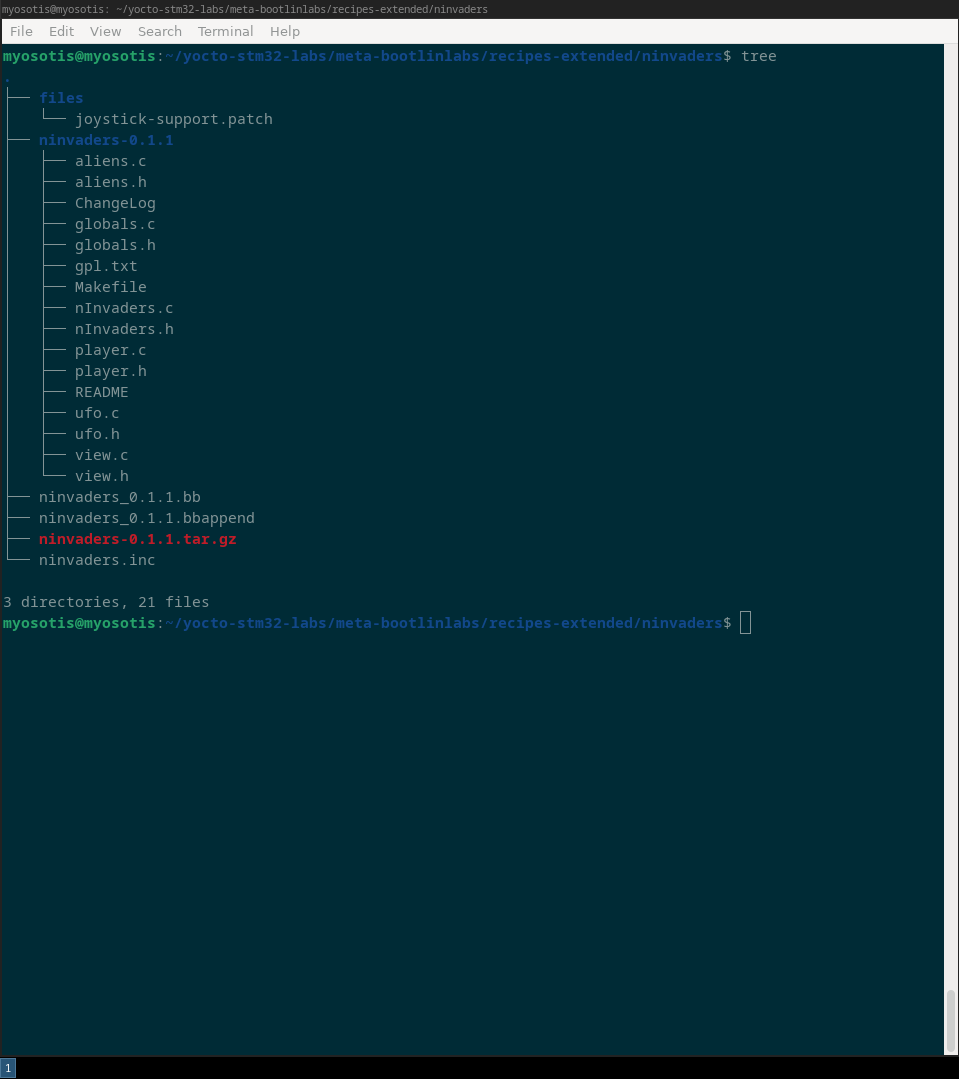
Task: Click the nInvaders.c file name
Action: coord(124,308)
